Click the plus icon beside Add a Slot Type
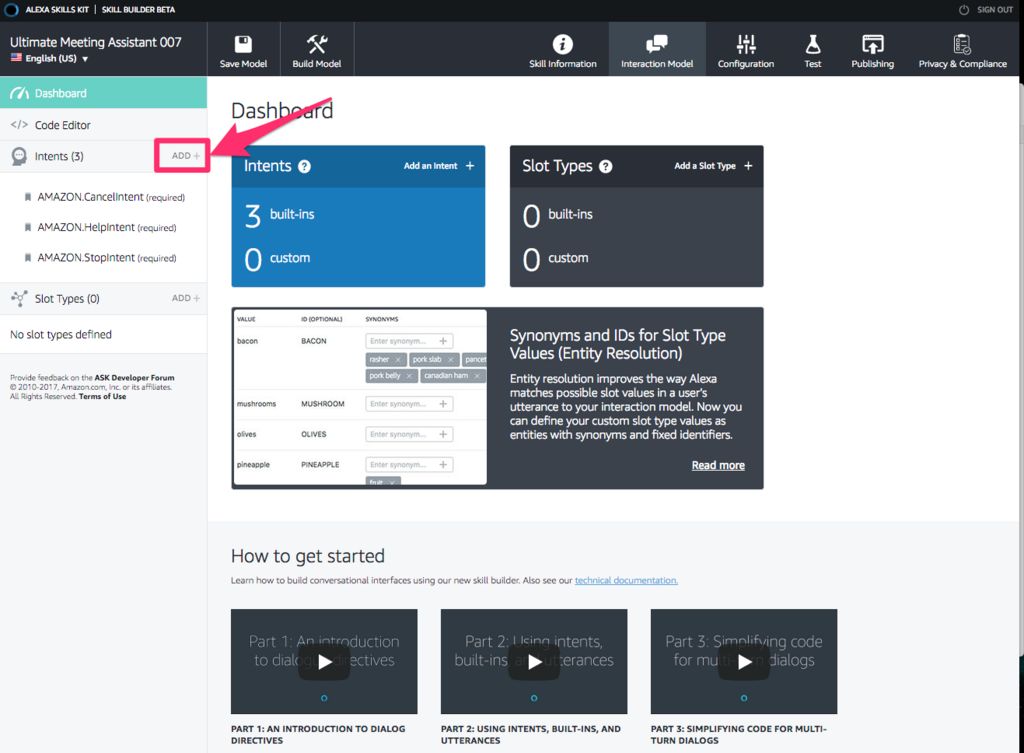This screenshot has height=753, width=1024. pyautogui.click(x=748, y=166)
